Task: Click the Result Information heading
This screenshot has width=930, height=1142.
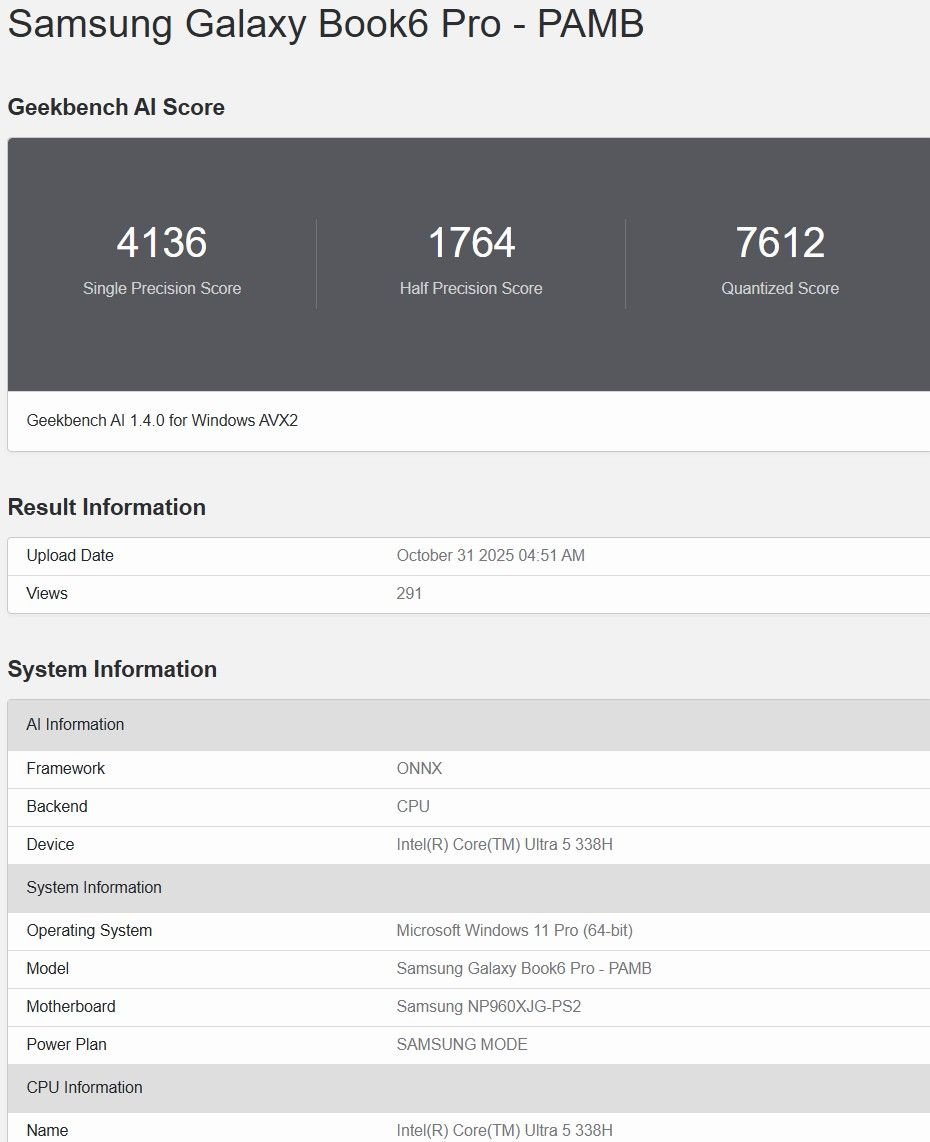Action: point(107,507)
